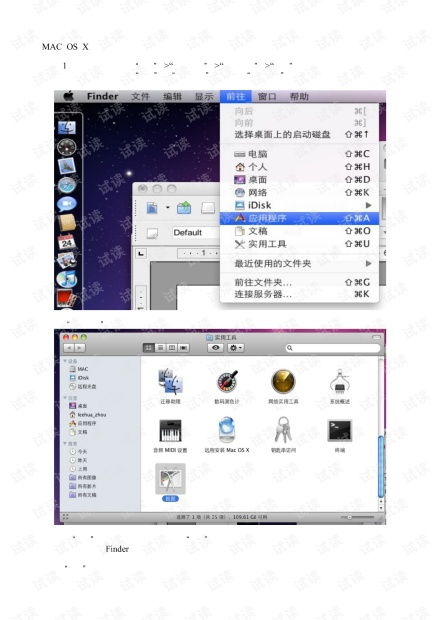Open the Keychain Access keys icon
Viewport: 440px width, 620px height.
point(283,430)
